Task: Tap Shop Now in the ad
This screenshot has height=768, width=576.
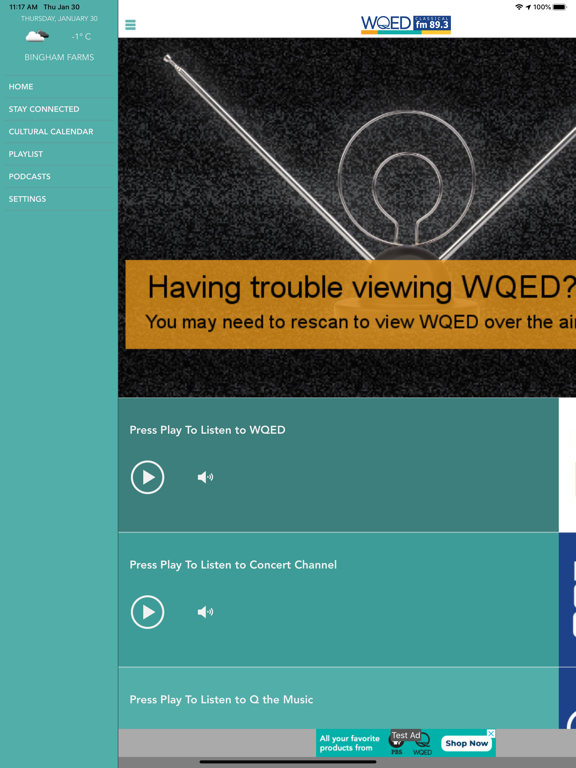Action: [467, 743]
